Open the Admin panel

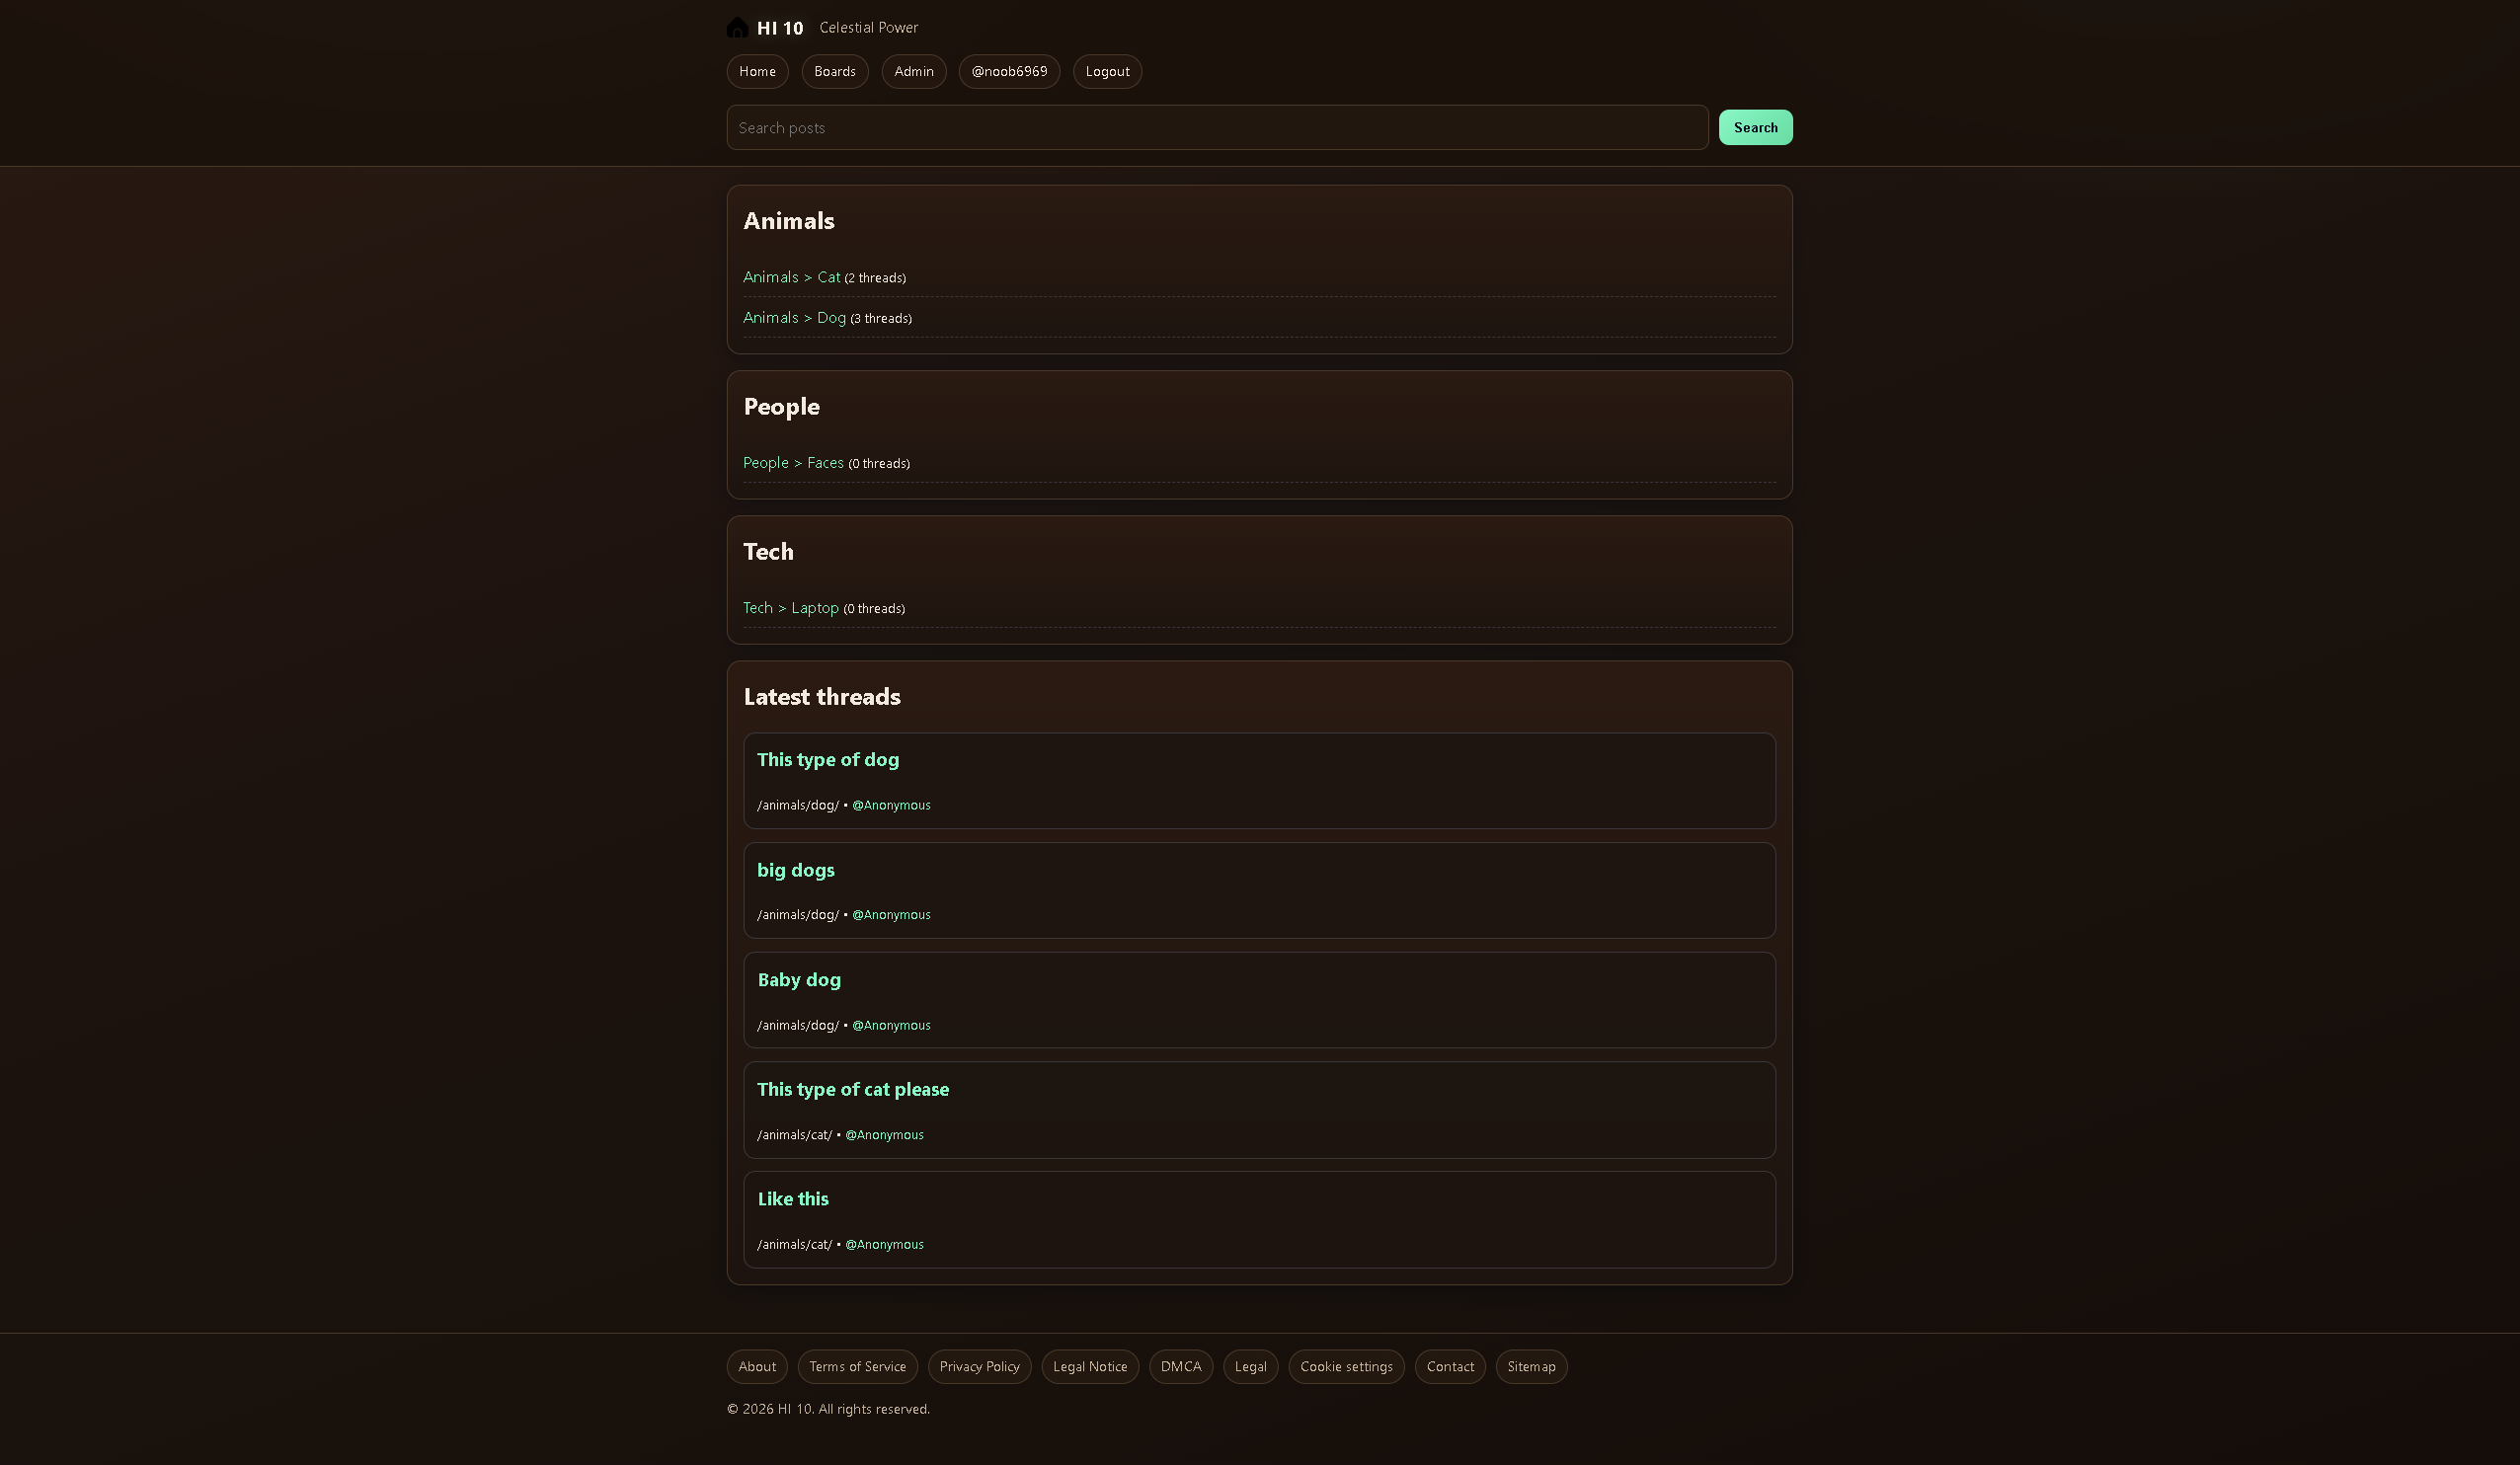(913, 71)
